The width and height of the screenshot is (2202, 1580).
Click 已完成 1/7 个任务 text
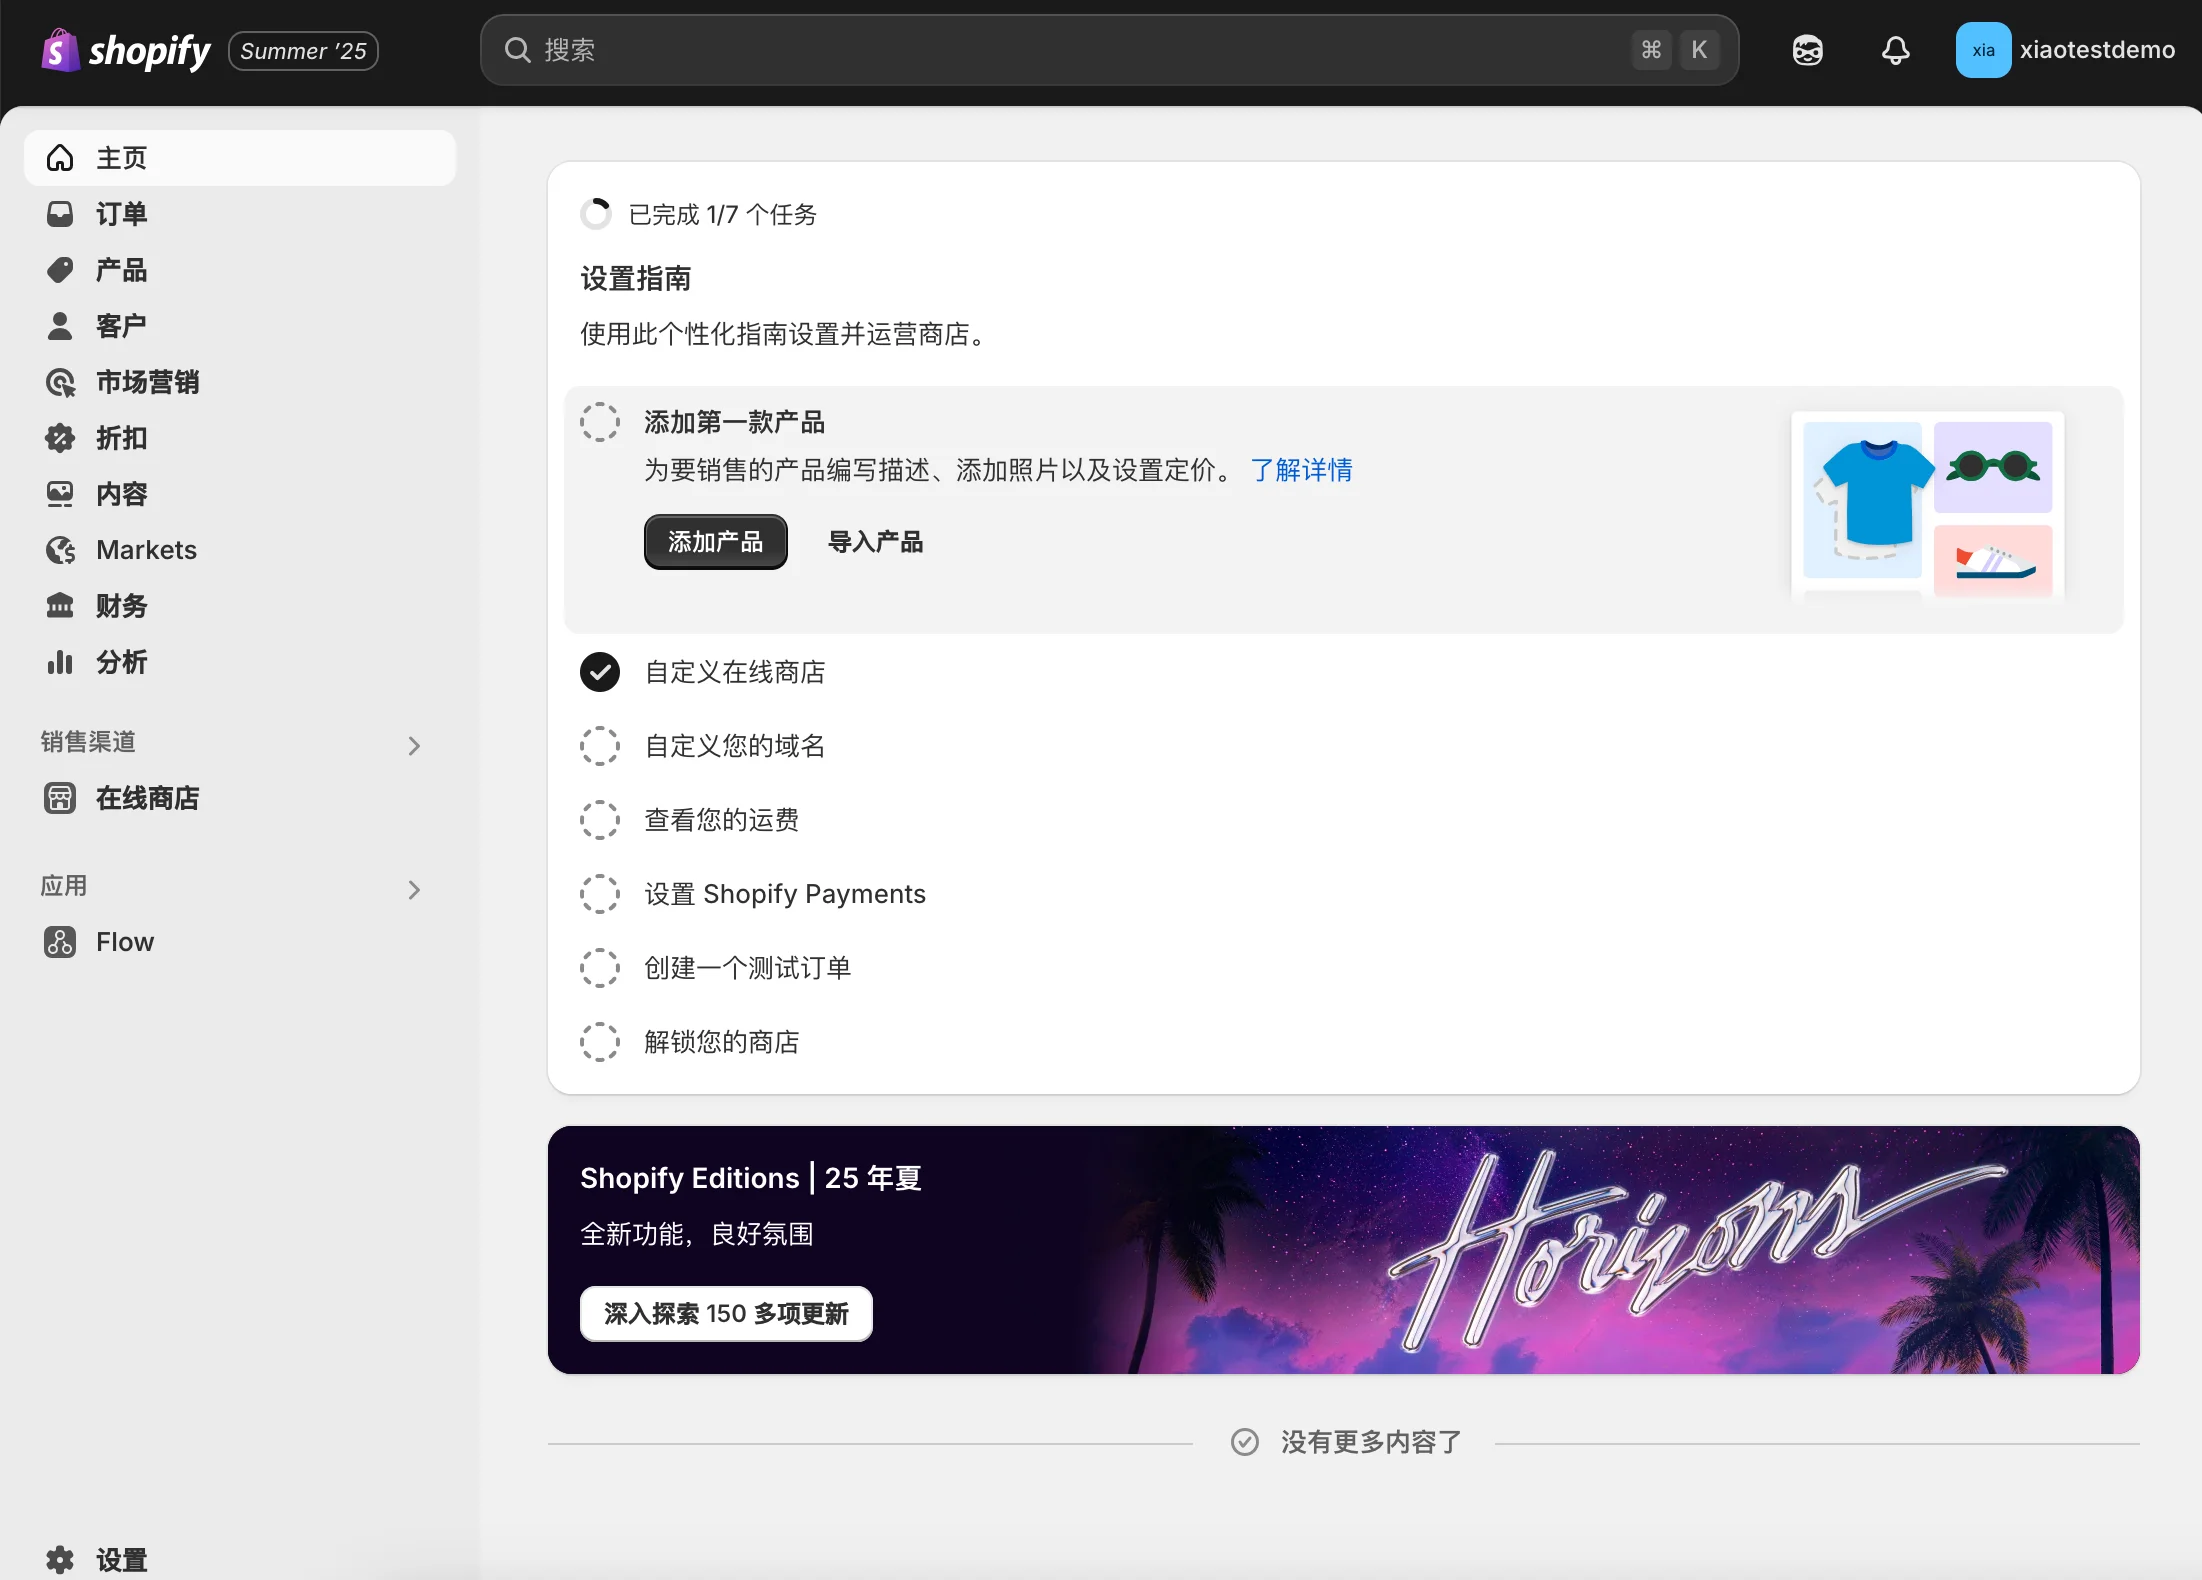coord(722,214)
